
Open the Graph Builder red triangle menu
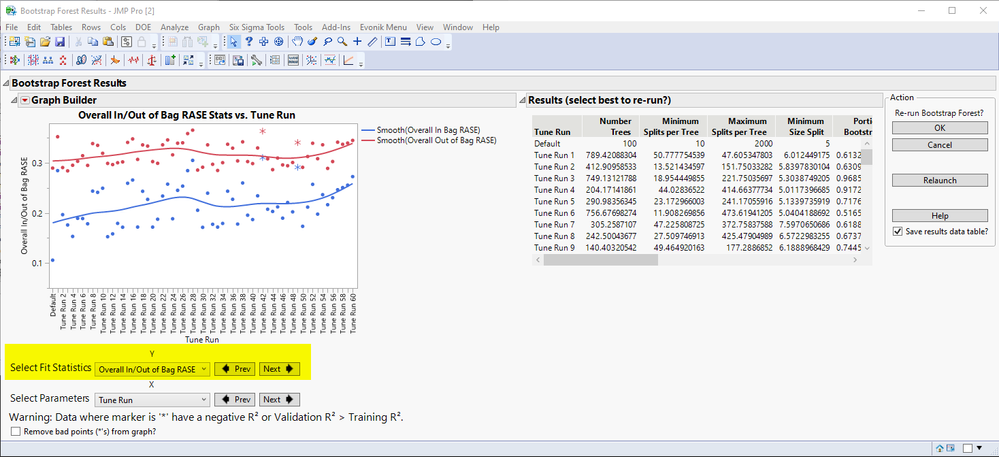(25, 100)
